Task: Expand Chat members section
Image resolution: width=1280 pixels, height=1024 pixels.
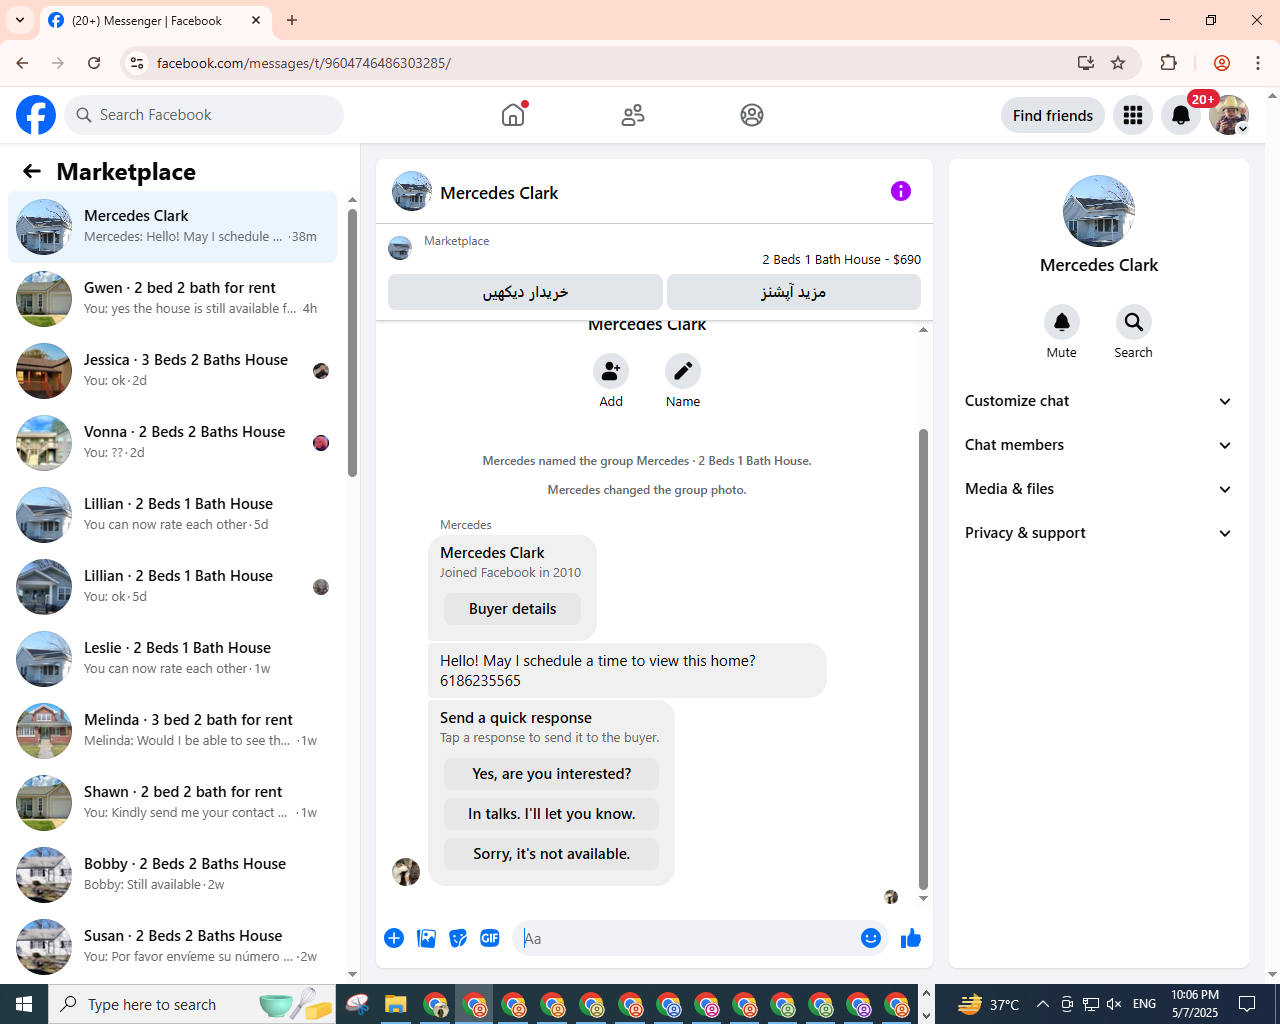Action: click(1099, 445)
